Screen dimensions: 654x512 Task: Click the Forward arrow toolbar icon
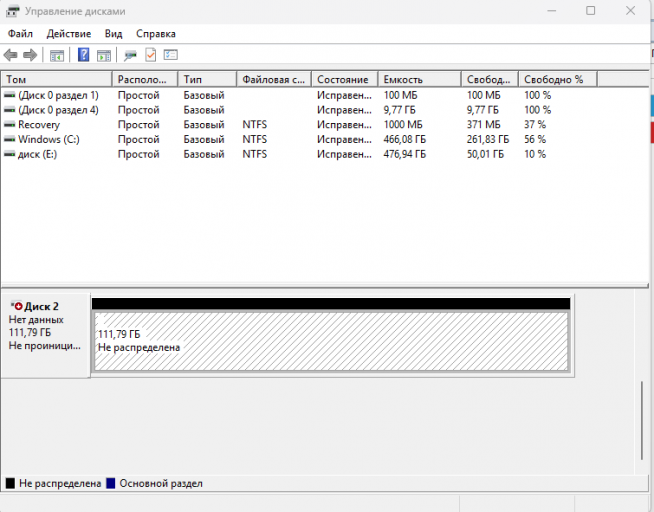30,55
